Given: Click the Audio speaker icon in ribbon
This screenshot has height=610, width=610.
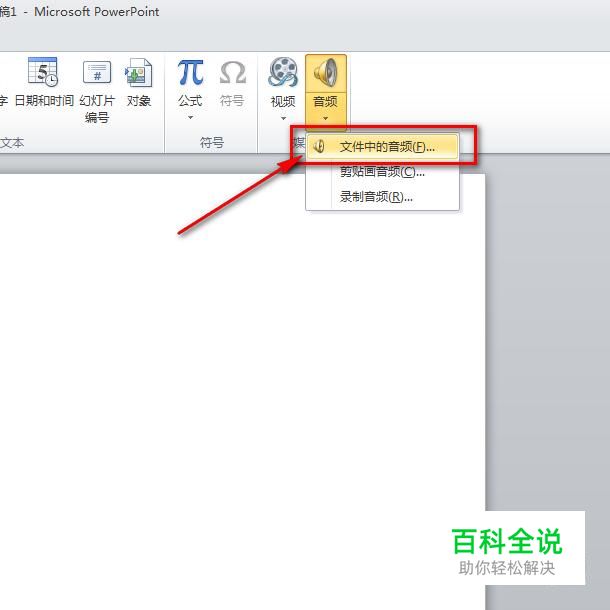Looking at the screenshot, I should [326, 72].
